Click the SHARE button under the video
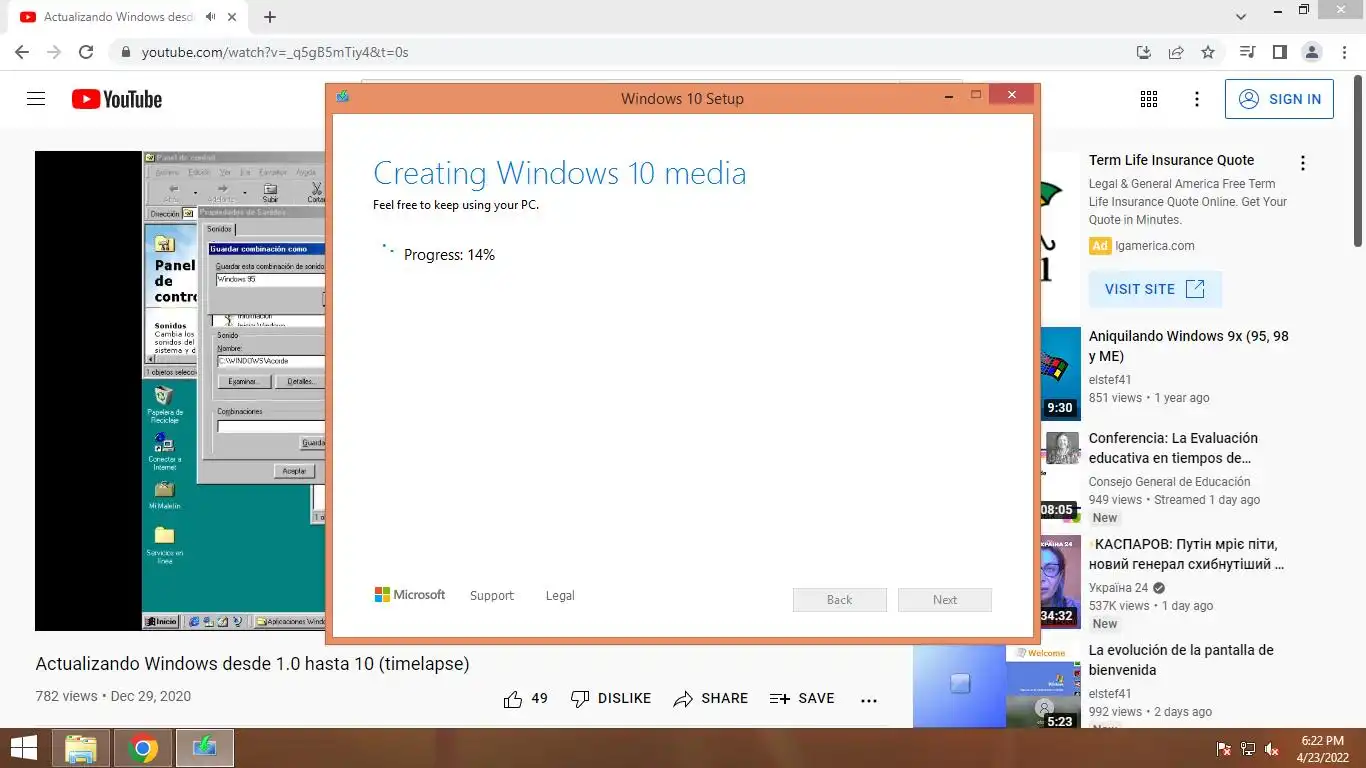 [x=710, y=699]
